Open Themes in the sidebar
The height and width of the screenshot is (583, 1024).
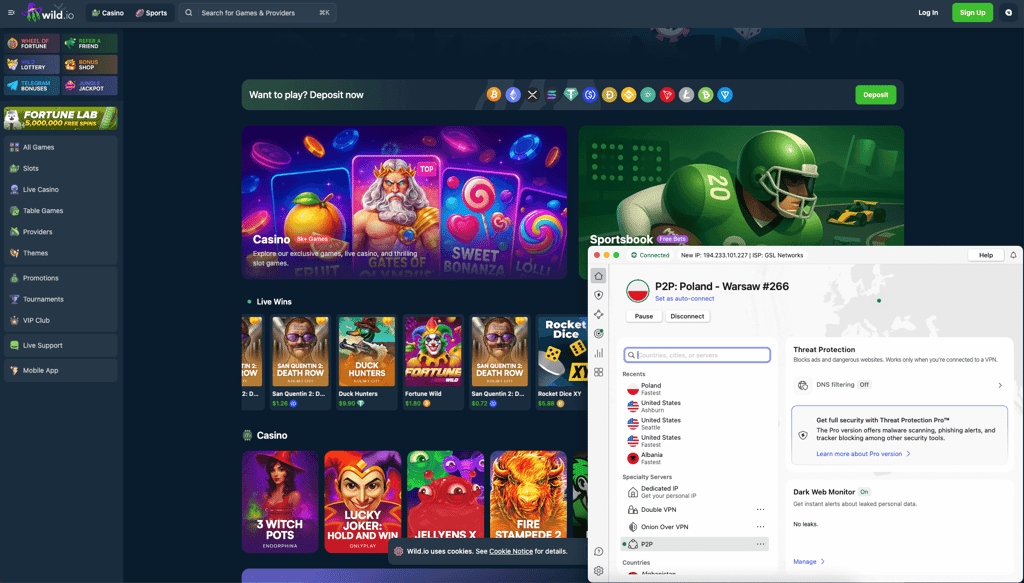61,253
